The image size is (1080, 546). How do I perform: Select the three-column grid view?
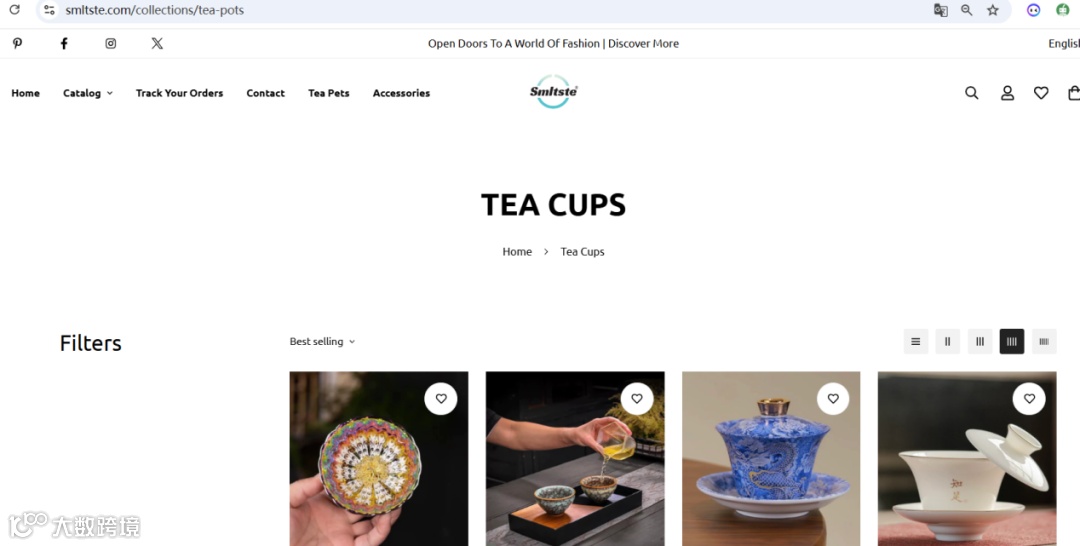pyautogui.click(x=979, y=342)
